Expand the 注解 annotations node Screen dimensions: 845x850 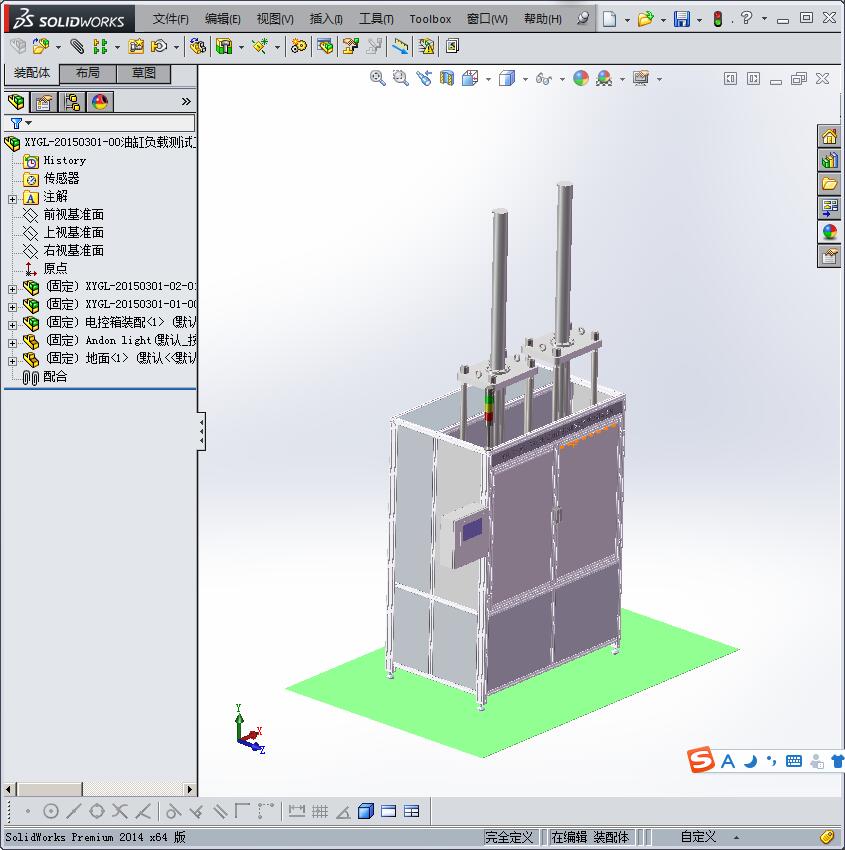click(x=12, y=198)
